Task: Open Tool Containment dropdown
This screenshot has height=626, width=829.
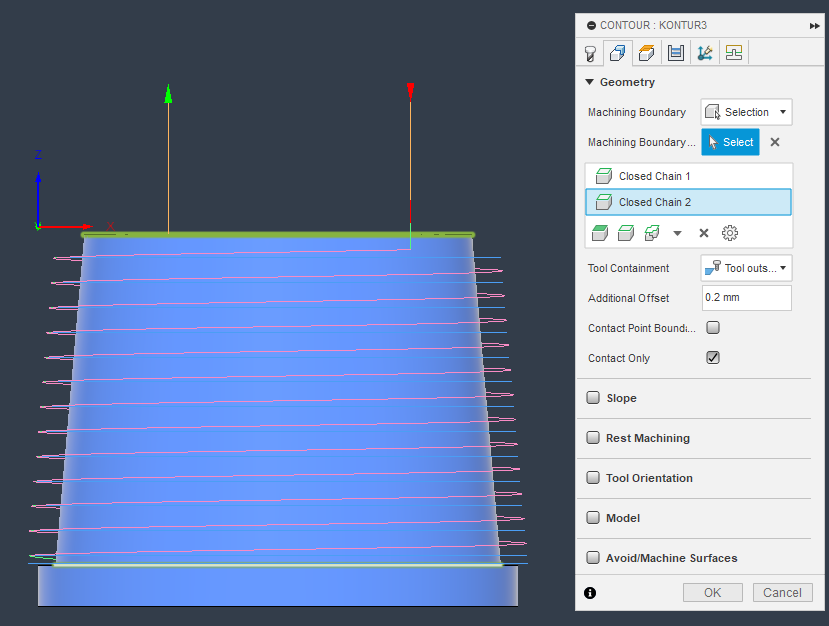Action: pyautogui.click(x=747, y=268)
